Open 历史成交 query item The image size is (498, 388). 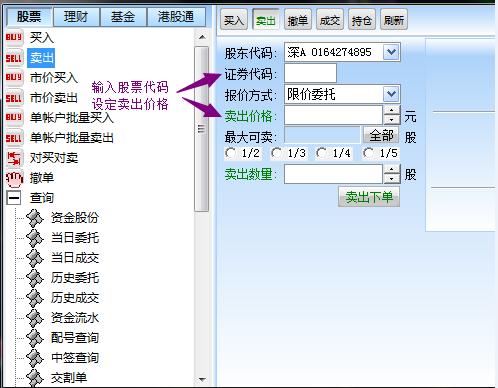point(75,298)
